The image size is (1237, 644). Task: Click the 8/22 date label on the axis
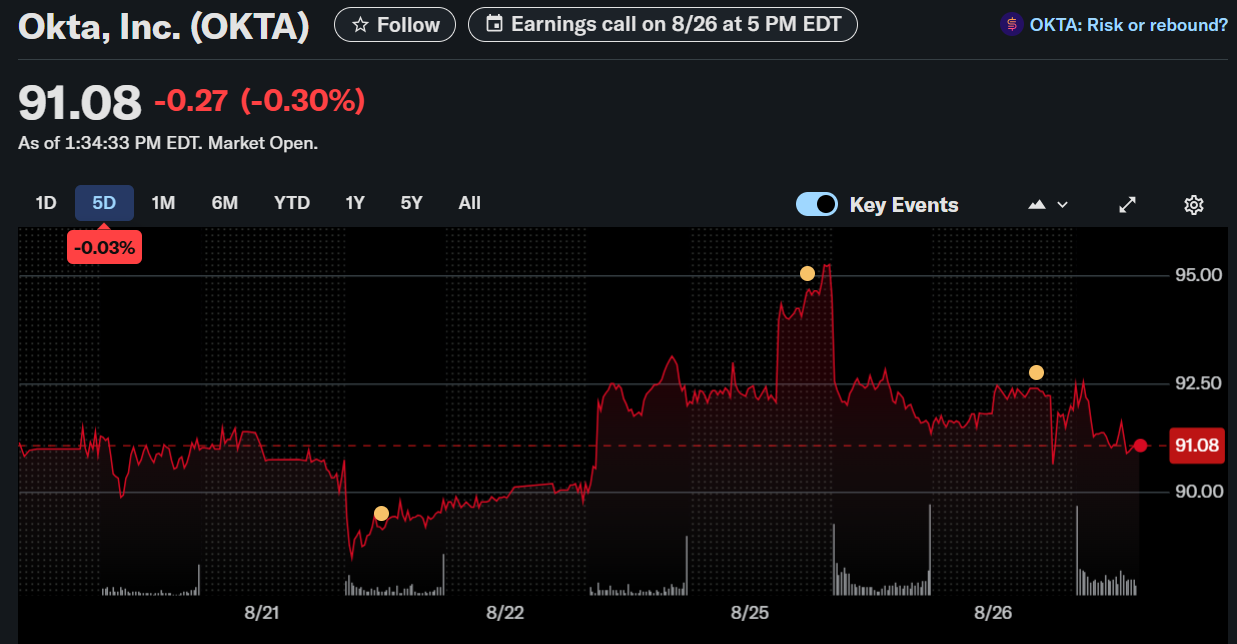click(505, 612)
